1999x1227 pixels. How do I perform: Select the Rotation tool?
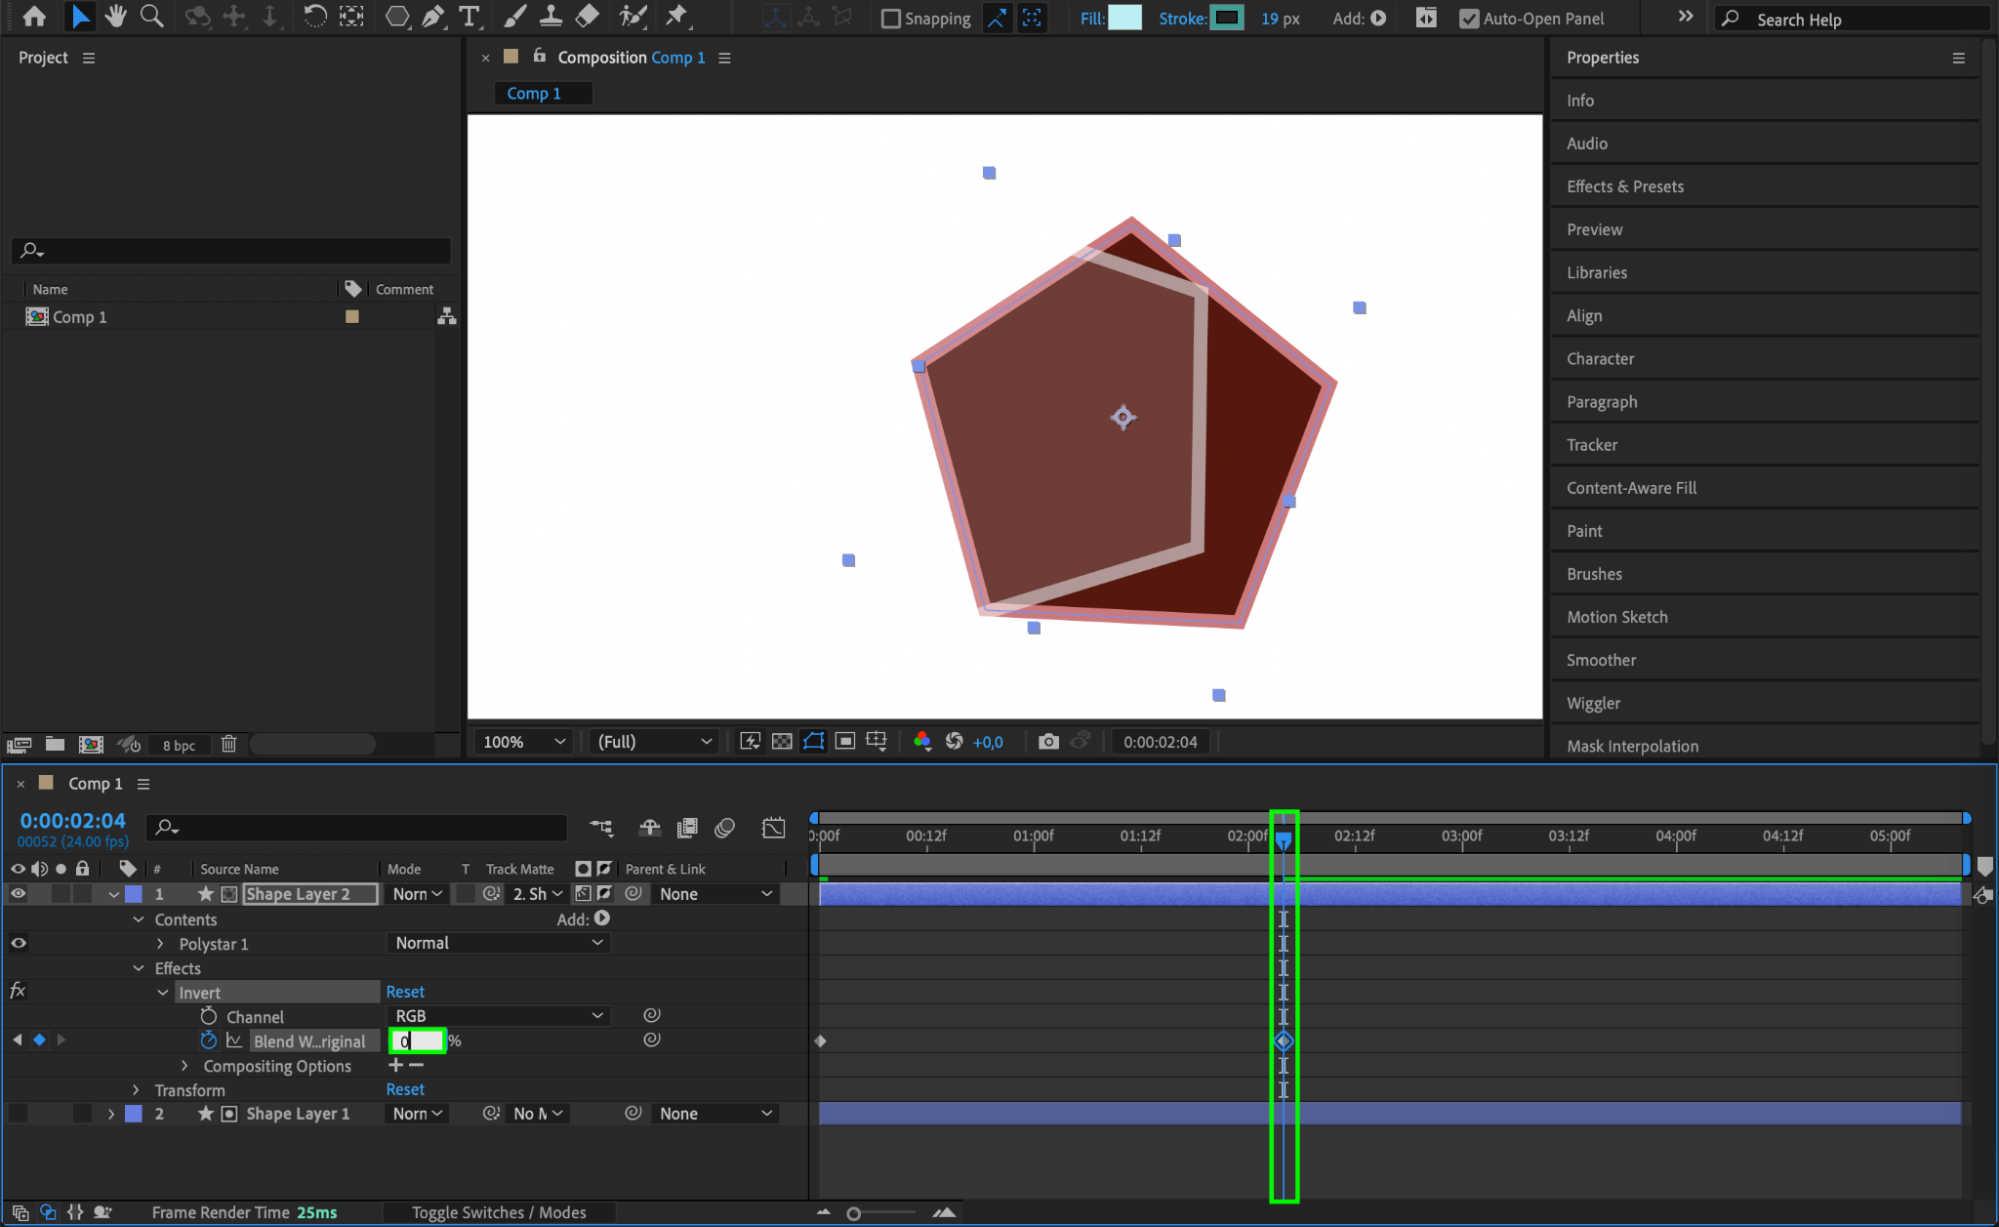[x=314, y=16]
